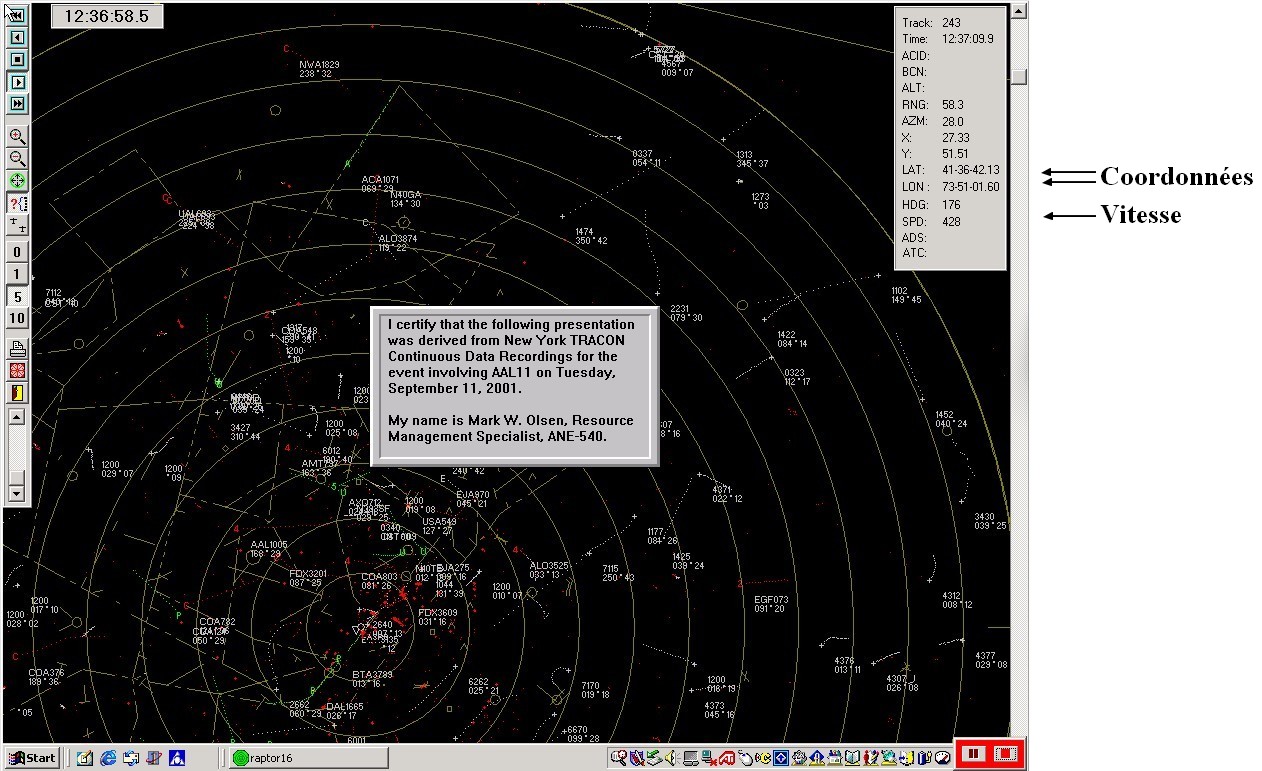Click the blue triangle logo quick launch icon
1262x771 pixels.
[177, 758]
